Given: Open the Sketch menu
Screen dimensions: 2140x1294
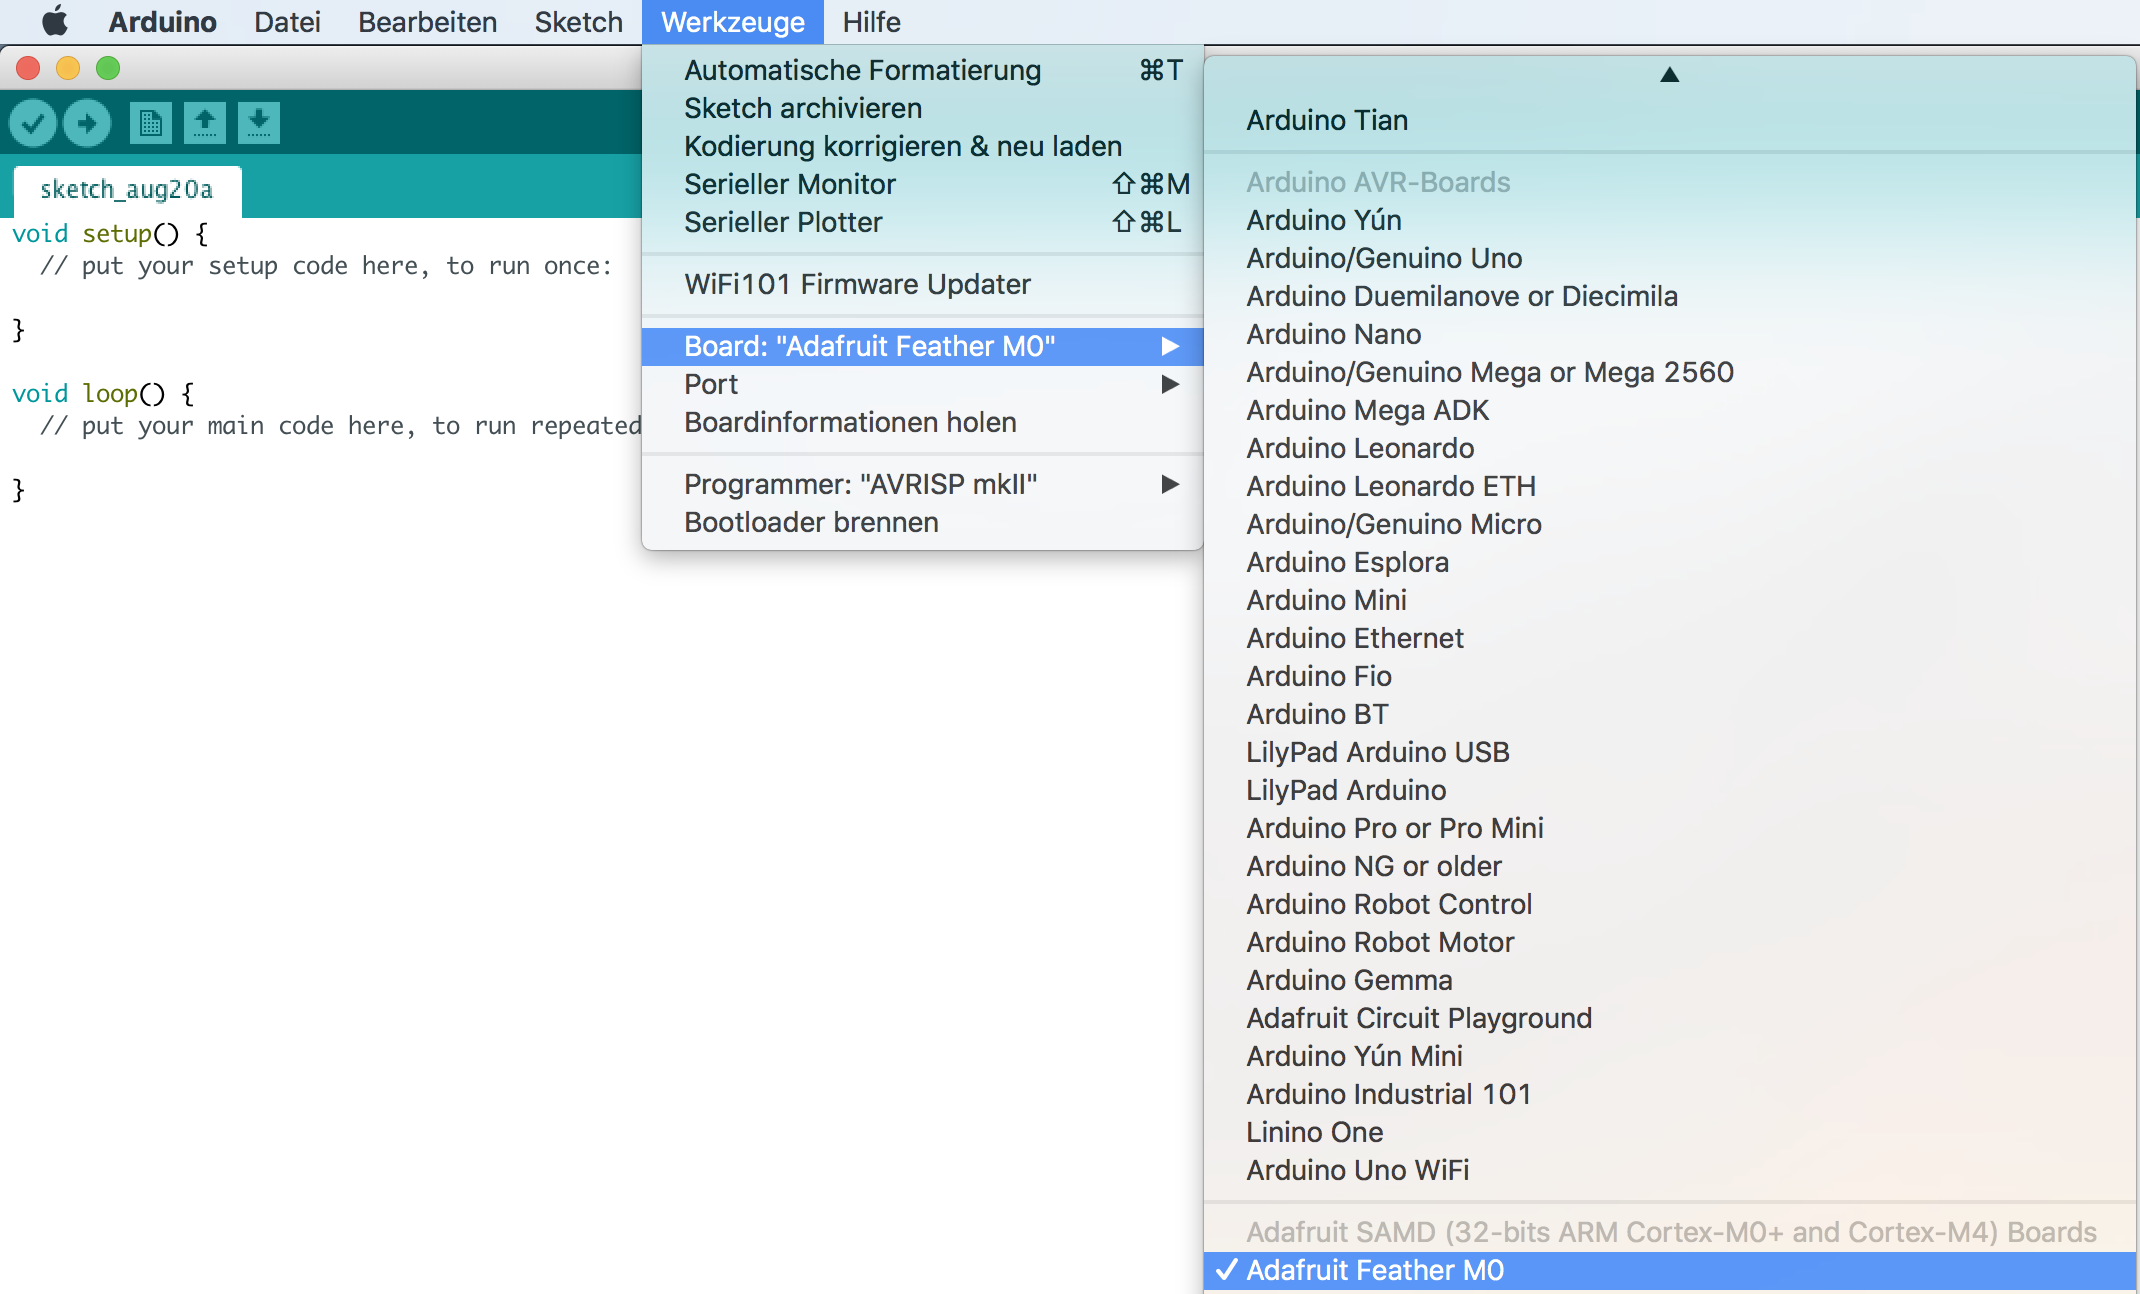Looking at the screenshot, I should pos(578,22).
